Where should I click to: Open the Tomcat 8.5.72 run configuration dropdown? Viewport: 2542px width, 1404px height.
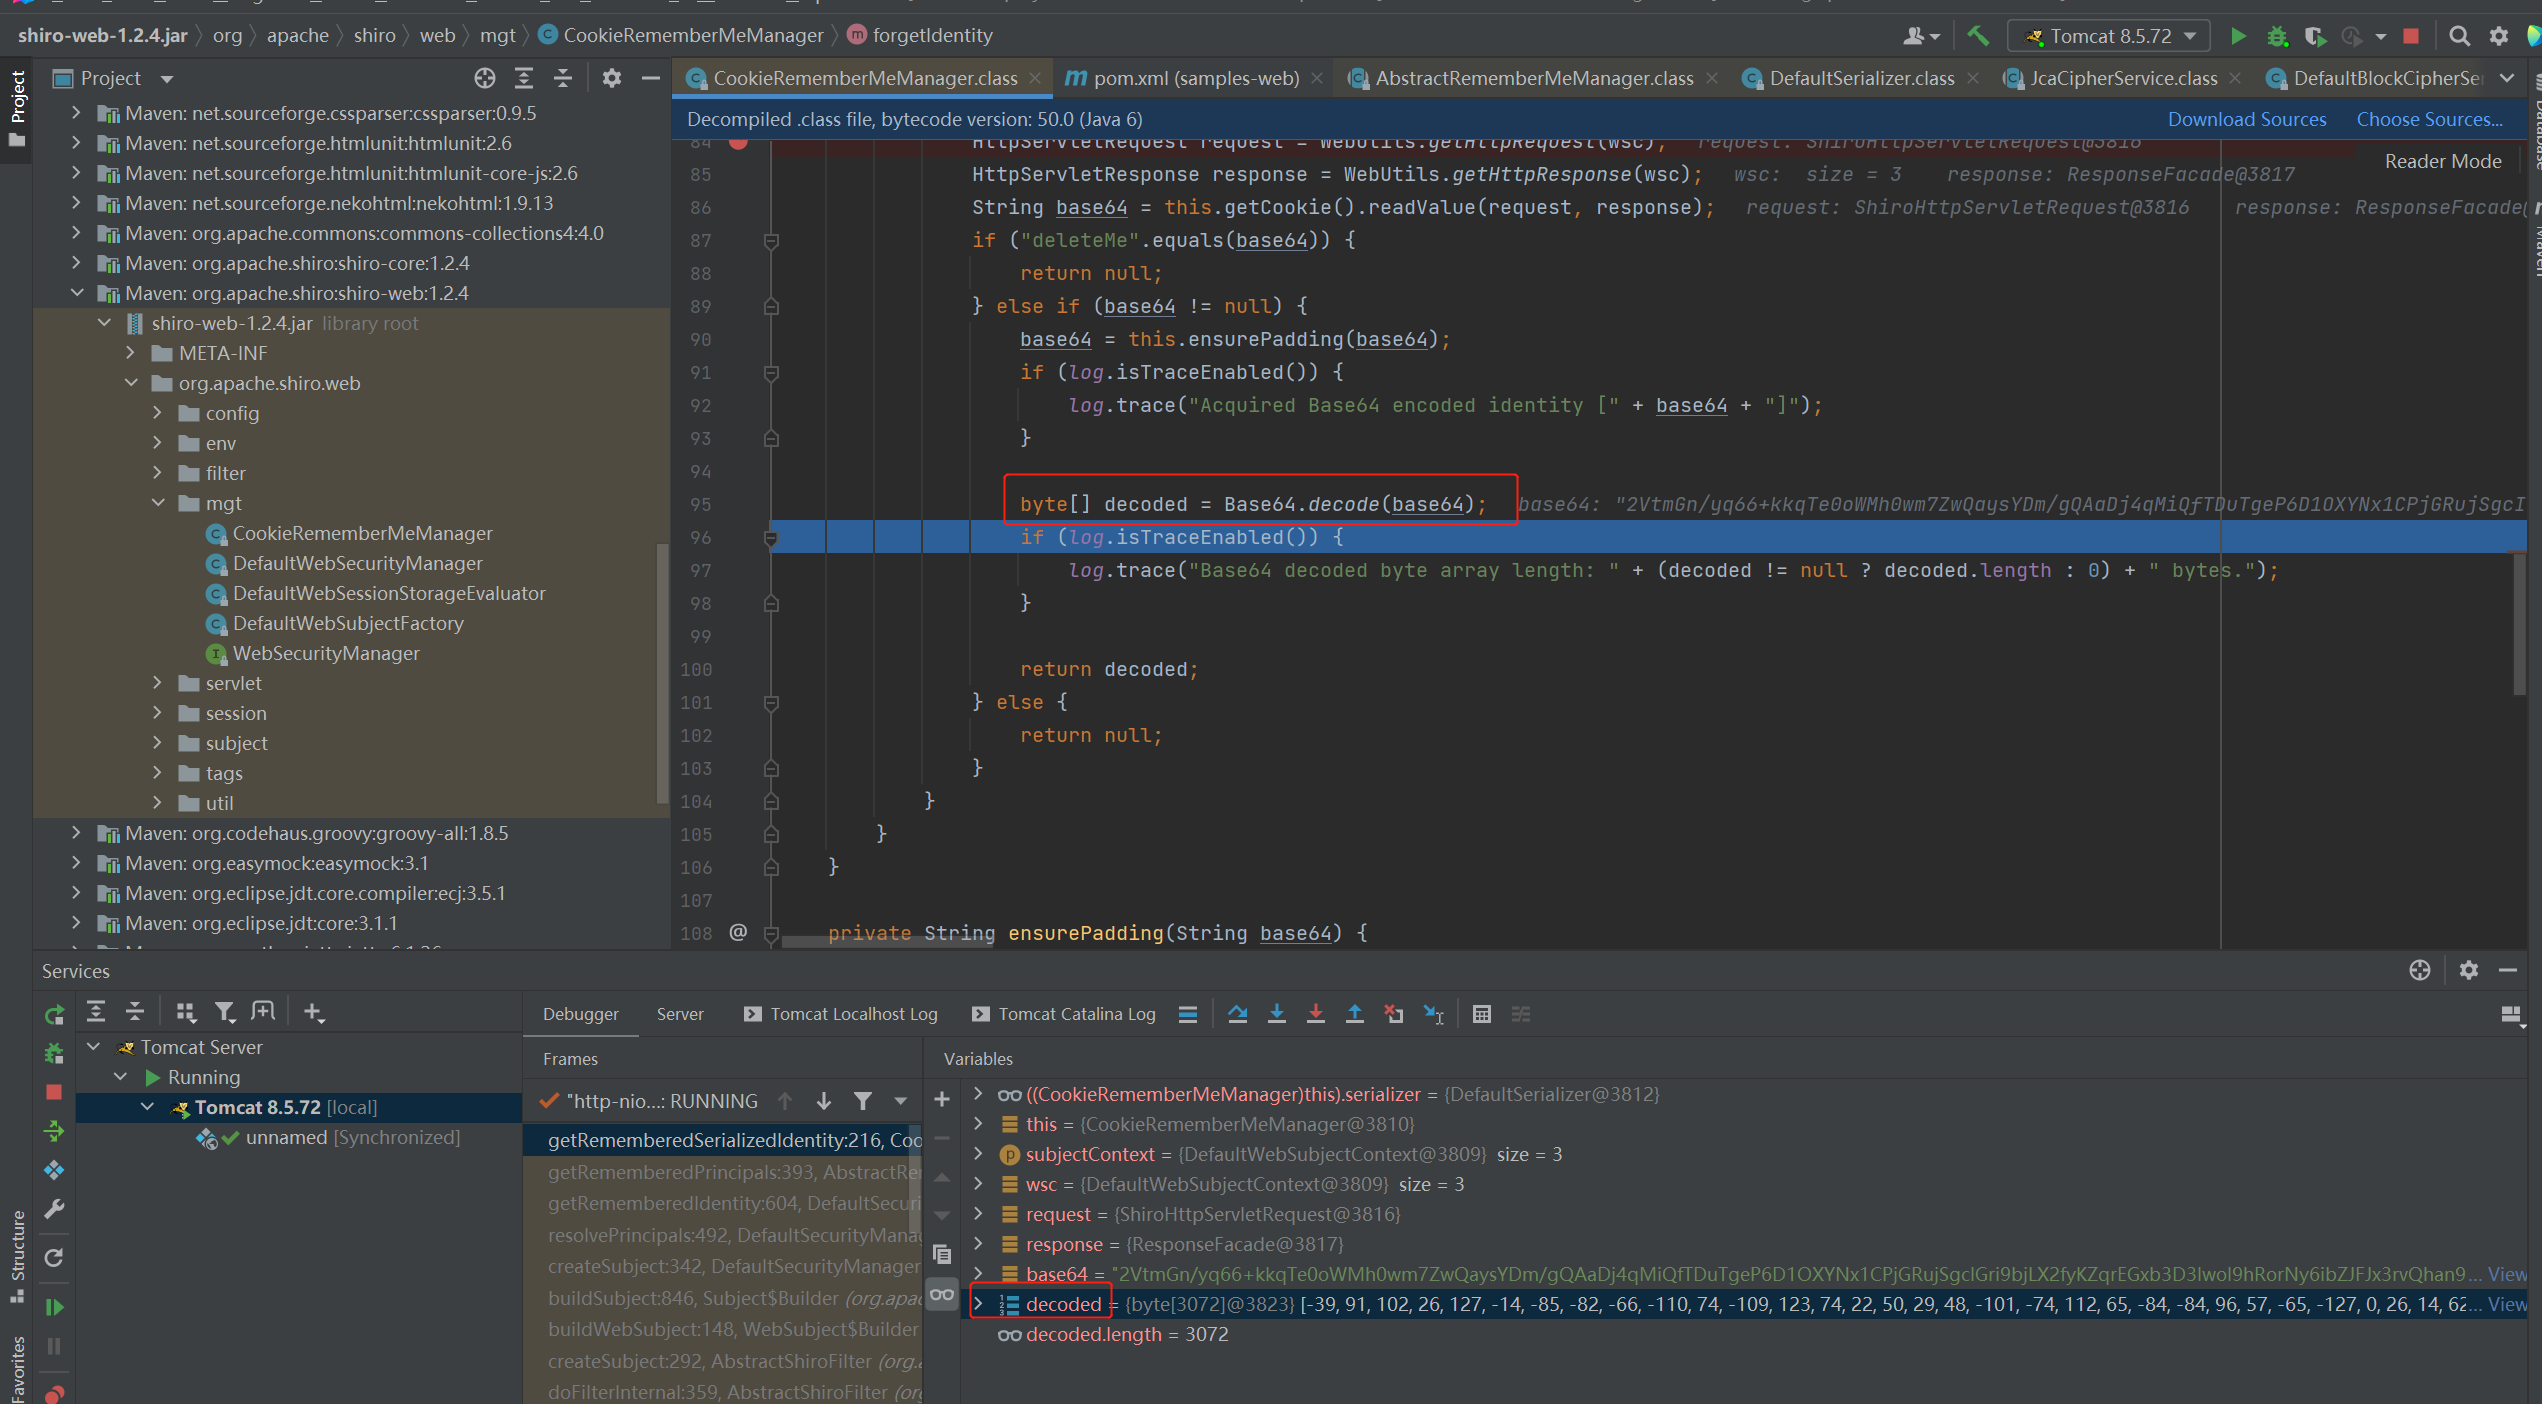click(x=2108, y=36)
